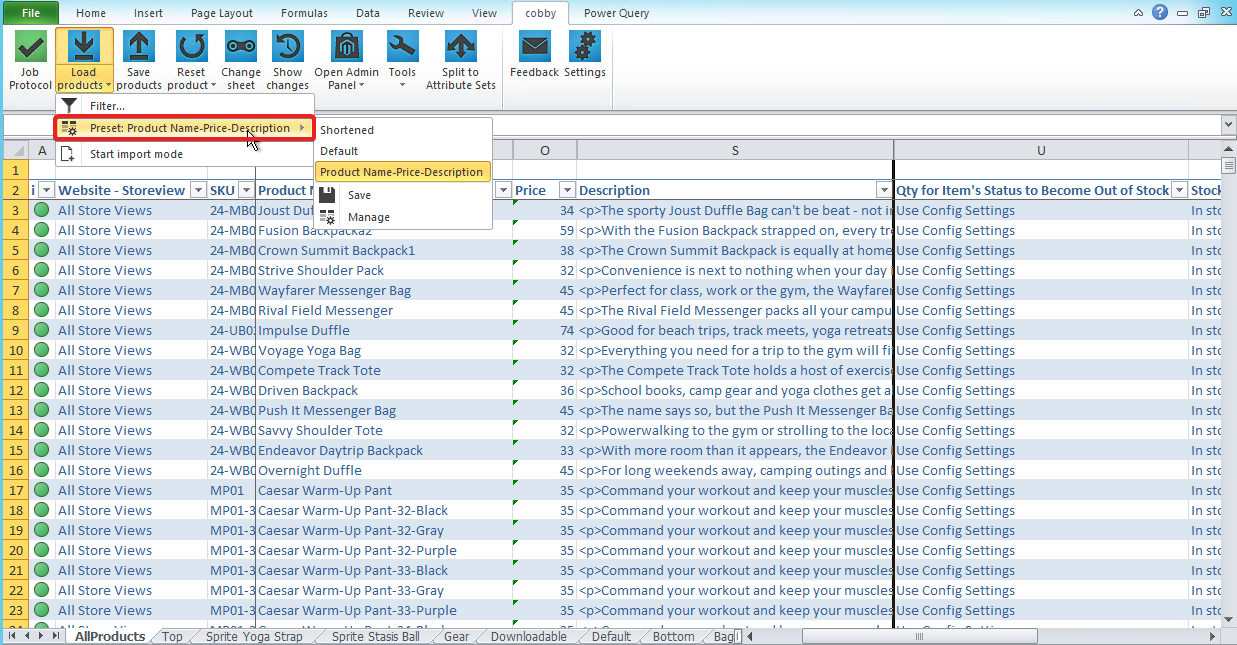The width and height of the screenshot is (1237, 645).
Task: Open cobby Settings gear button
Action: click(585, 54)
